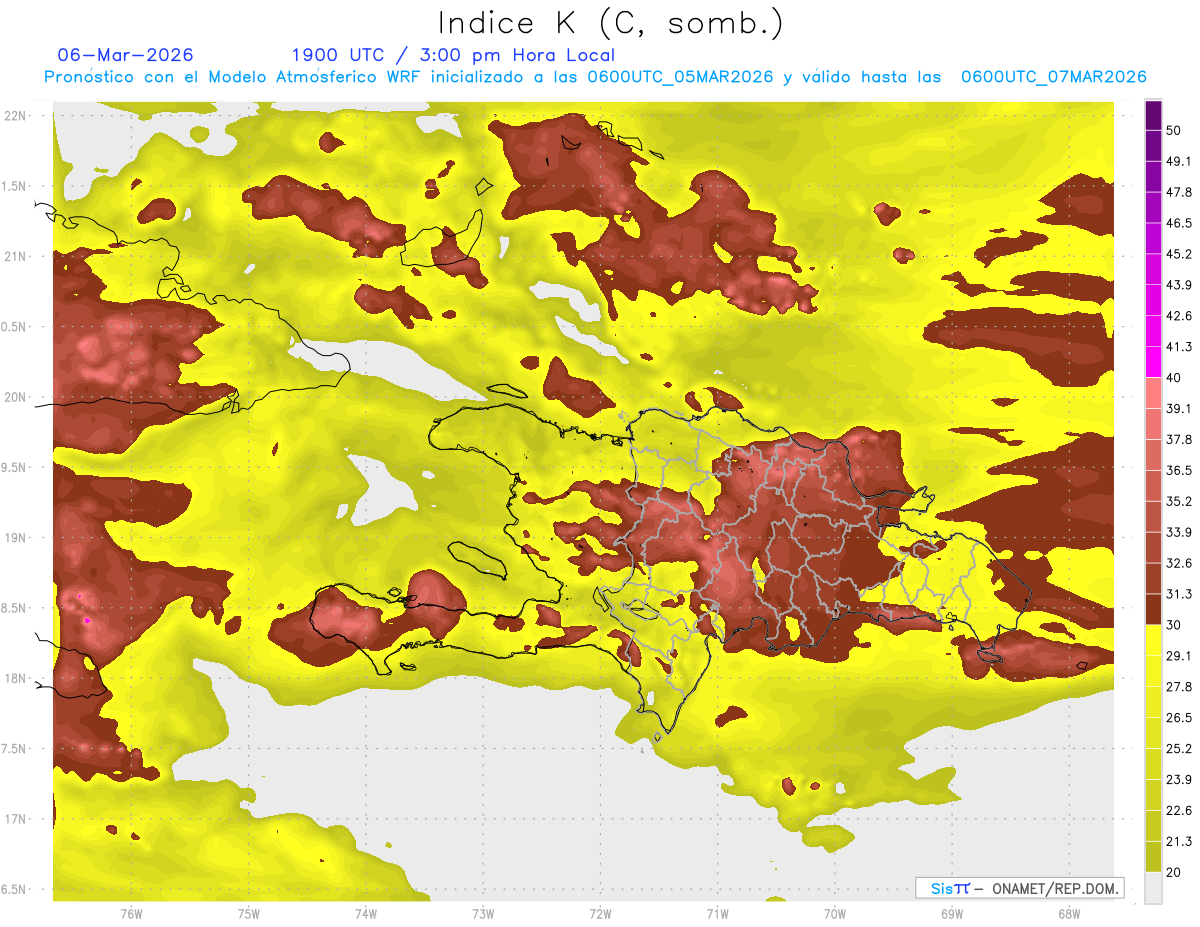This screenshot has width=1200, height=927.
Task: Click the '70W' longitude axis label
Action: coord(834,914)
